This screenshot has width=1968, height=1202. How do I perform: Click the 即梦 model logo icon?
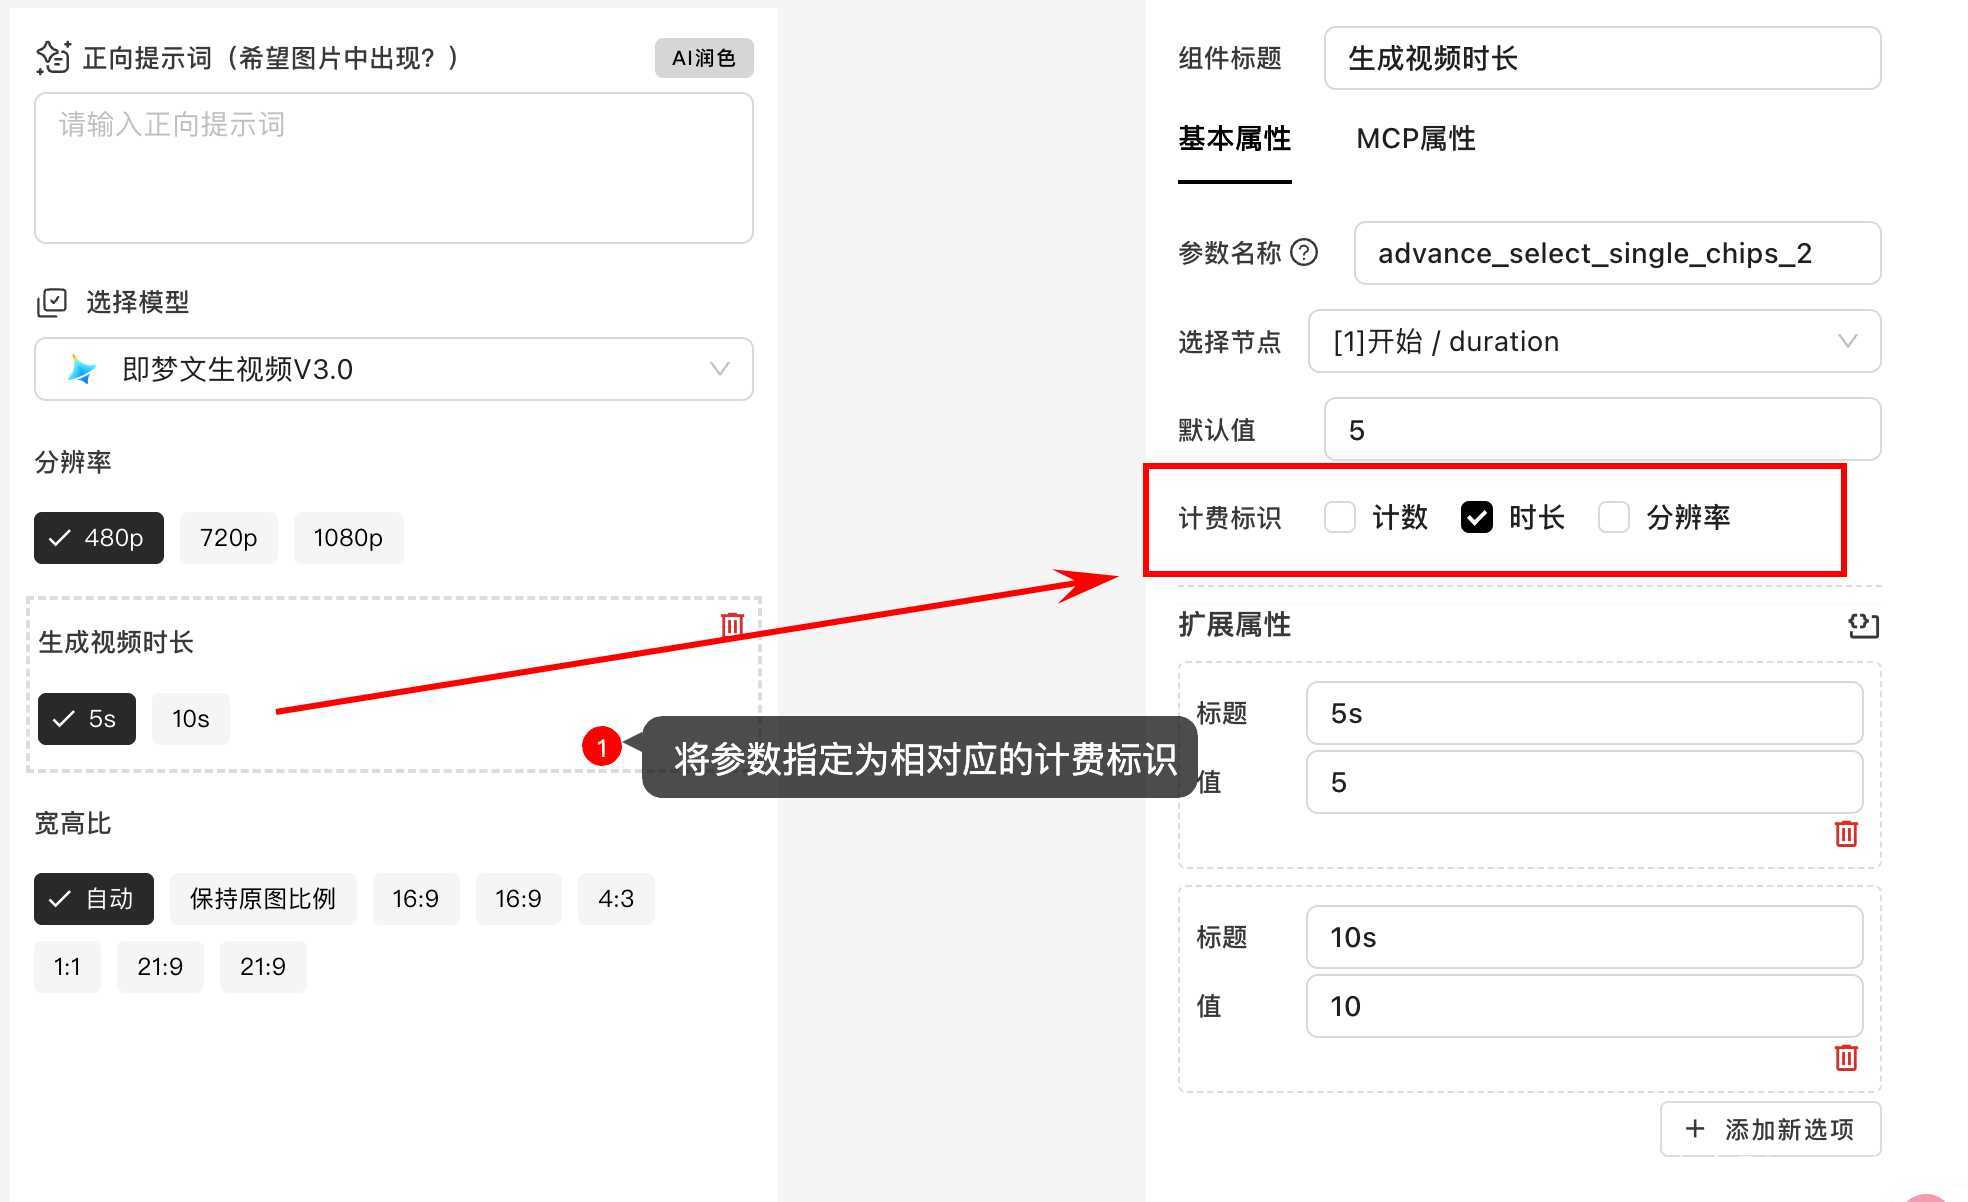point(81,369)
